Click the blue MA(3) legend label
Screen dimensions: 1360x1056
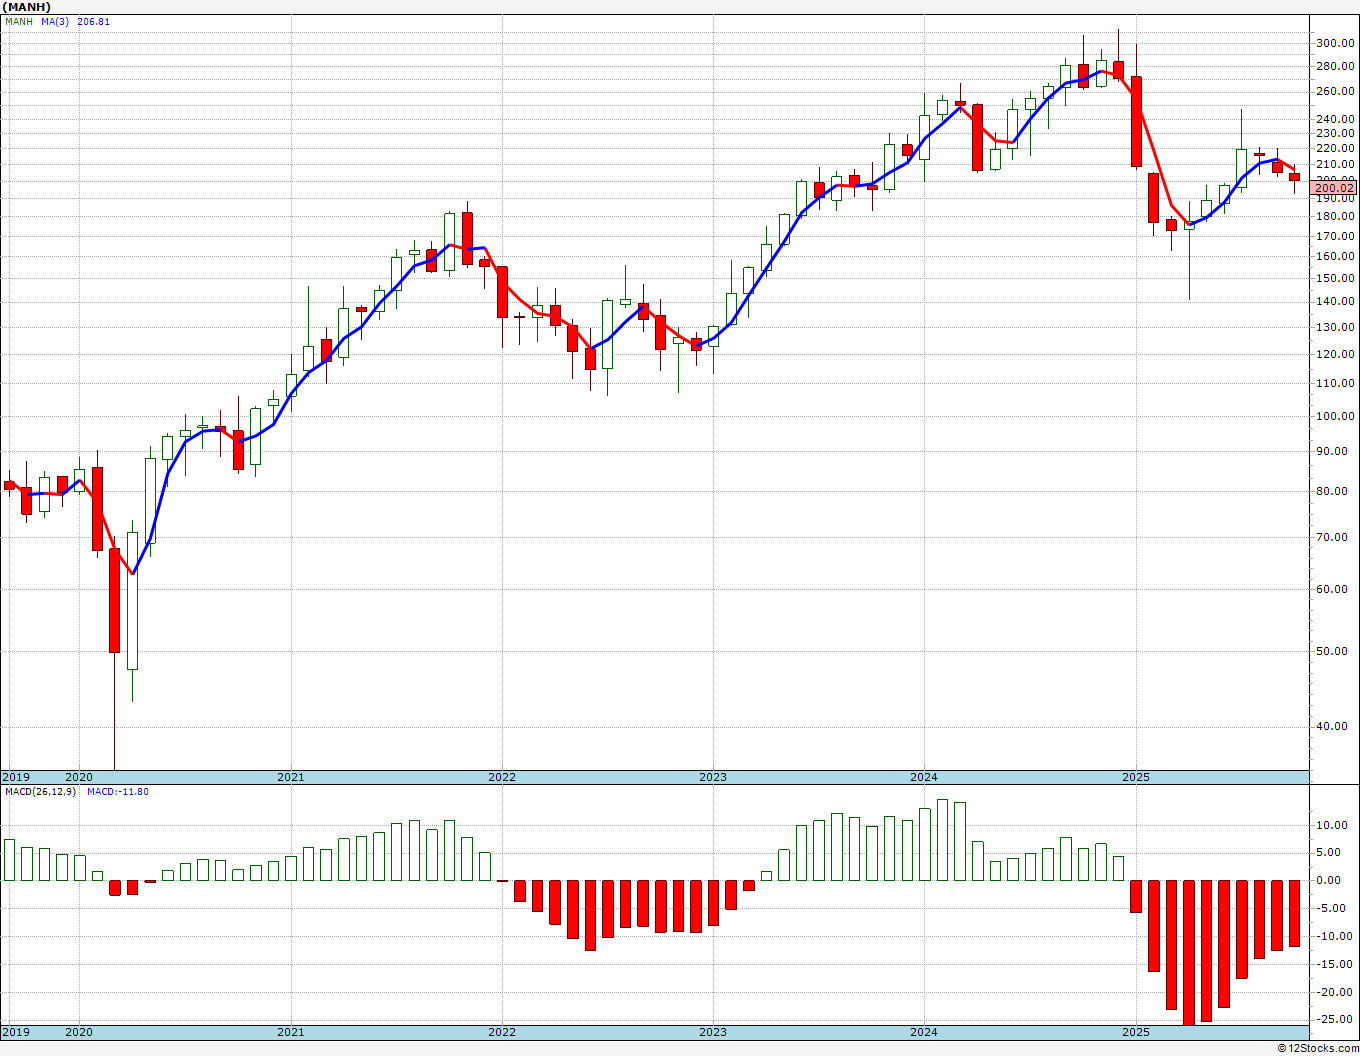pyautogui.click(x=55, y=21)
